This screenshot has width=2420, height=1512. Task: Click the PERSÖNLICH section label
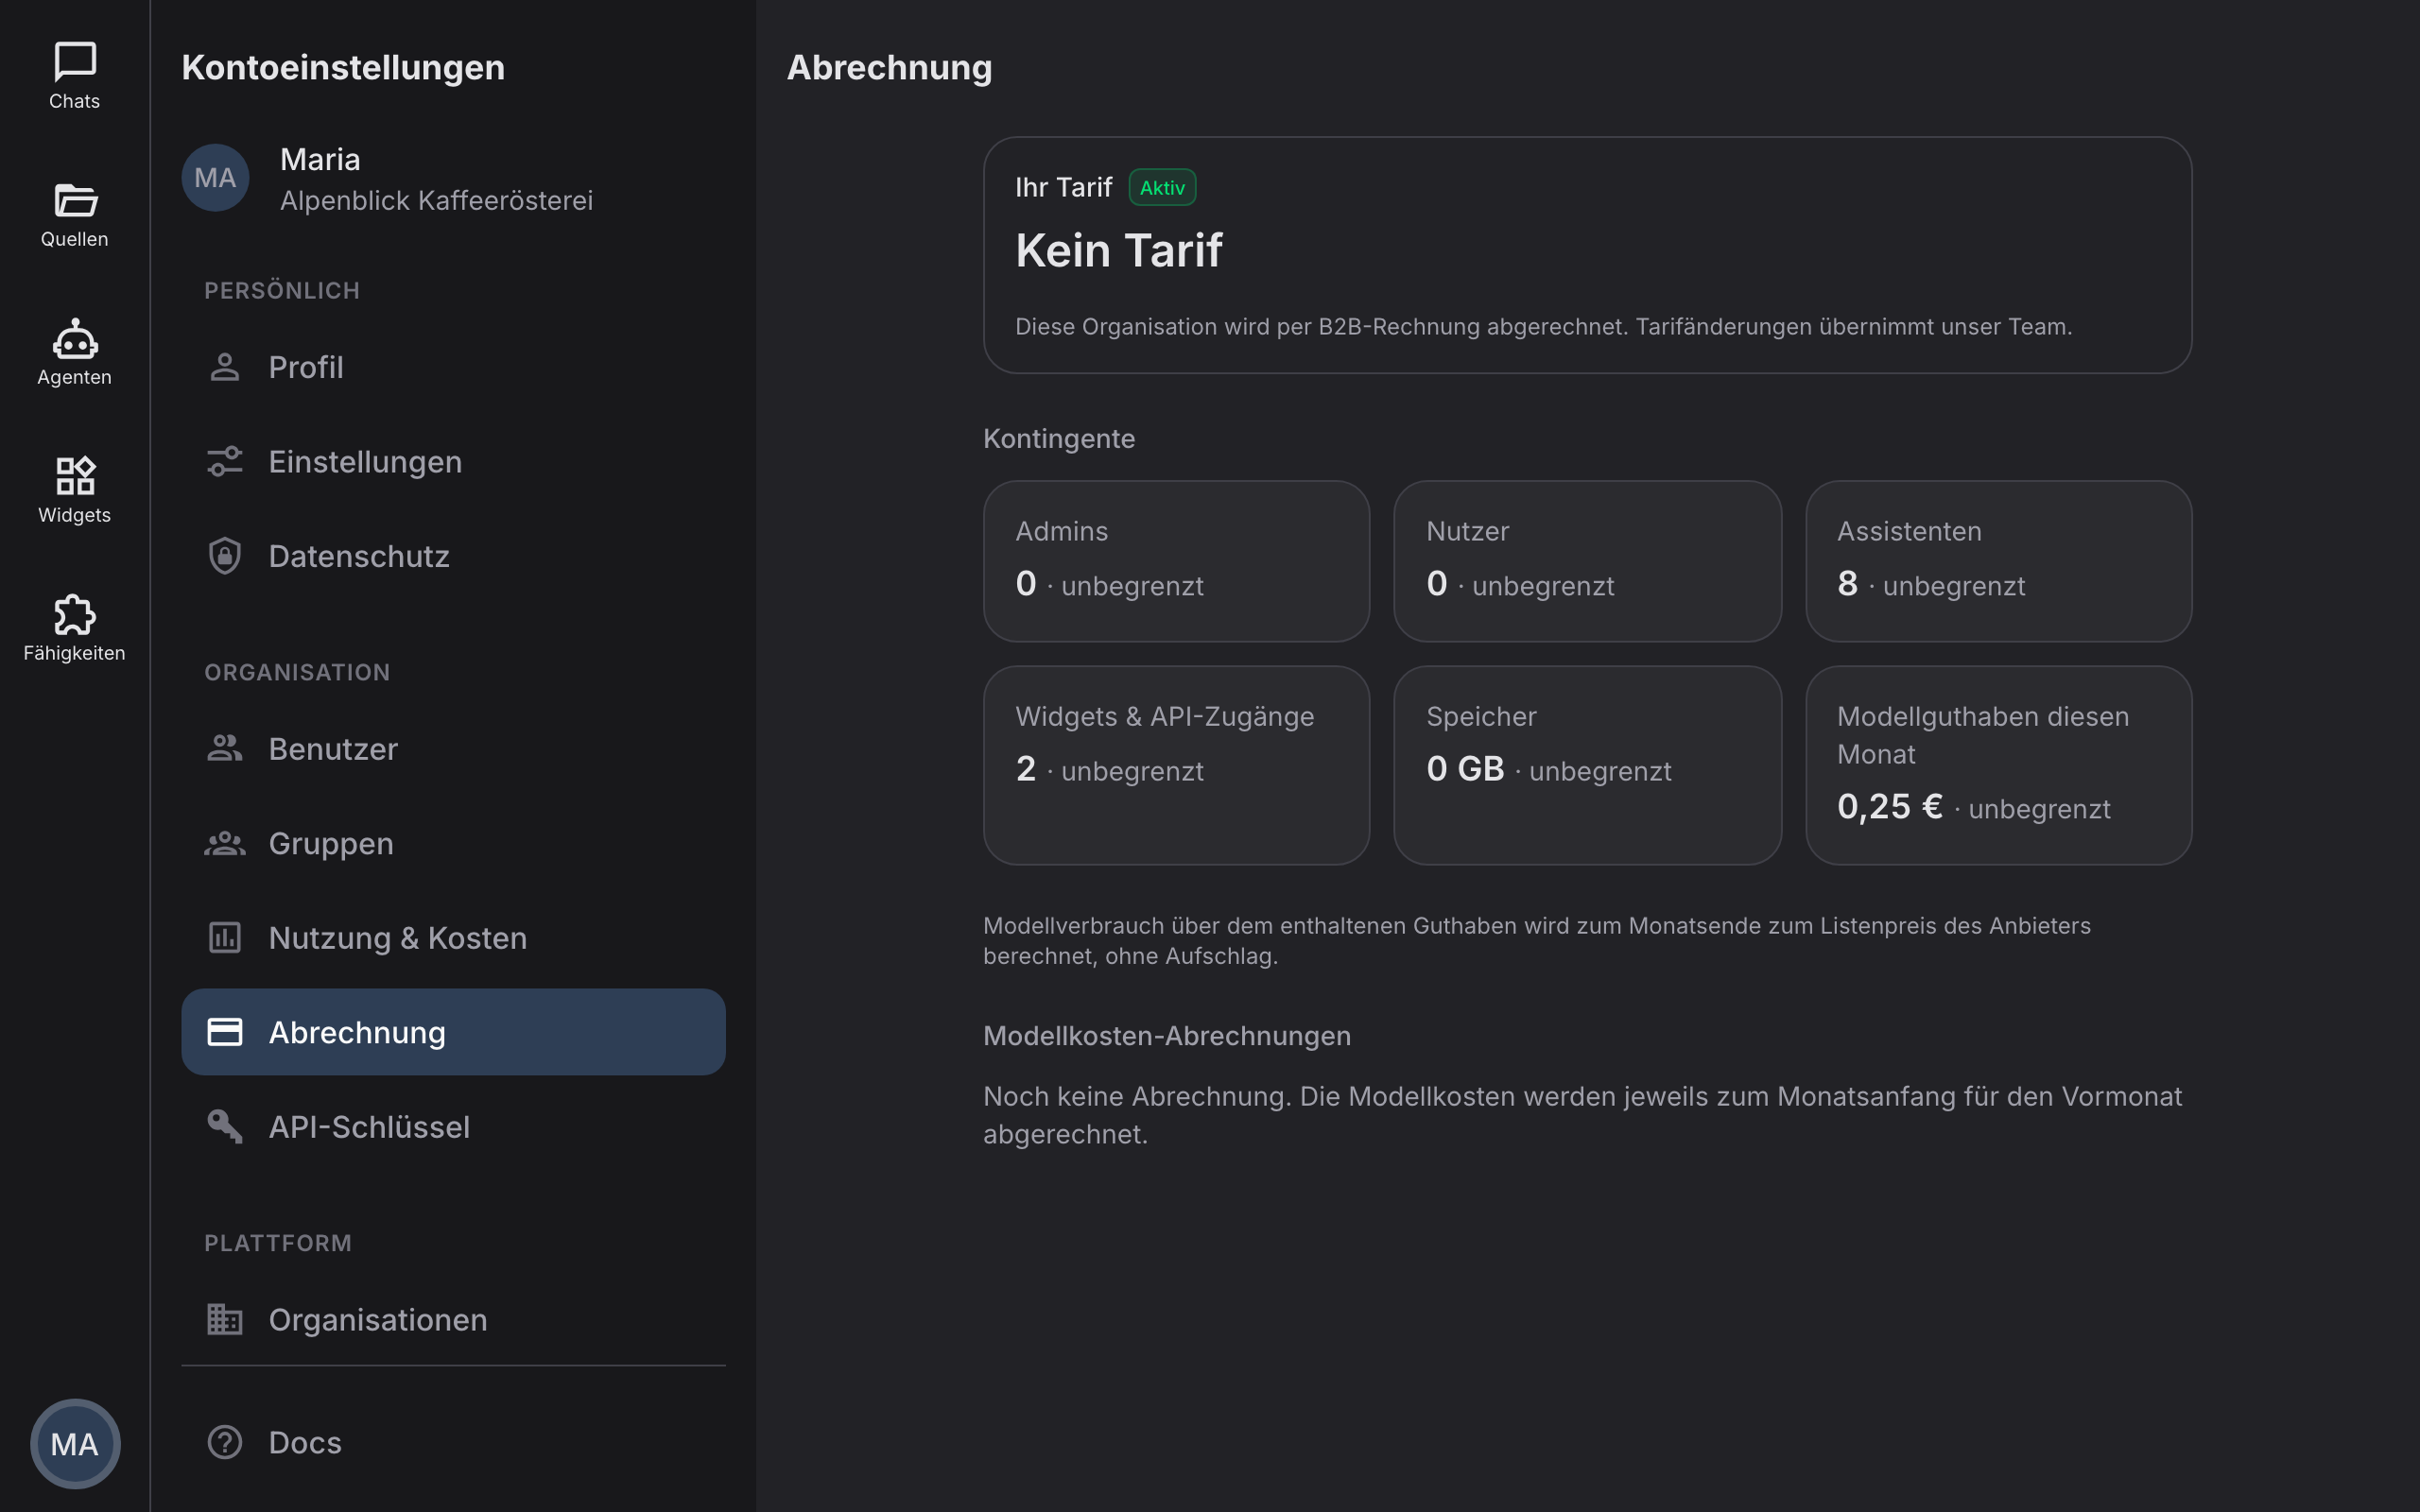(x=282, y=291)
